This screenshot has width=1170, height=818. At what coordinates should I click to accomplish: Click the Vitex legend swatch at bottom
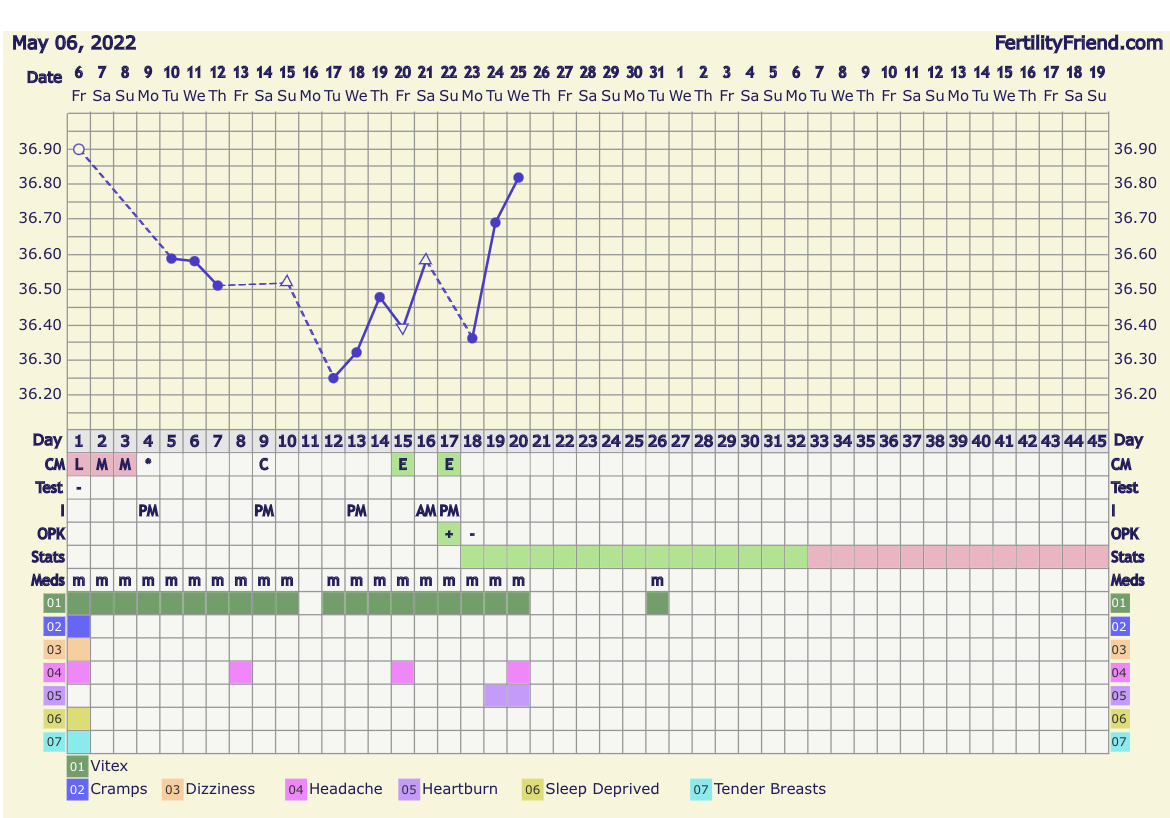tap(78, 767)
